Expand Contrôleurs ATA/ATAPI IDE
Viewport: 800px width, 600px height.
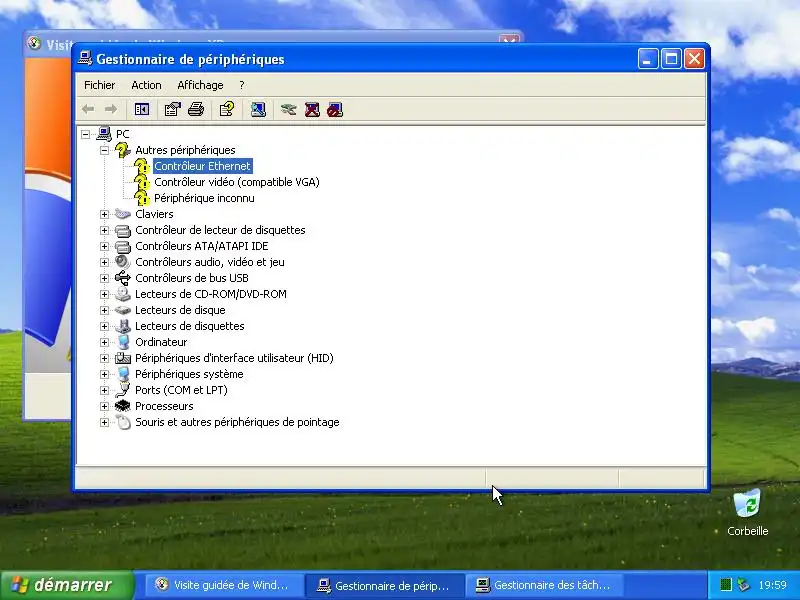coord(105,246)
